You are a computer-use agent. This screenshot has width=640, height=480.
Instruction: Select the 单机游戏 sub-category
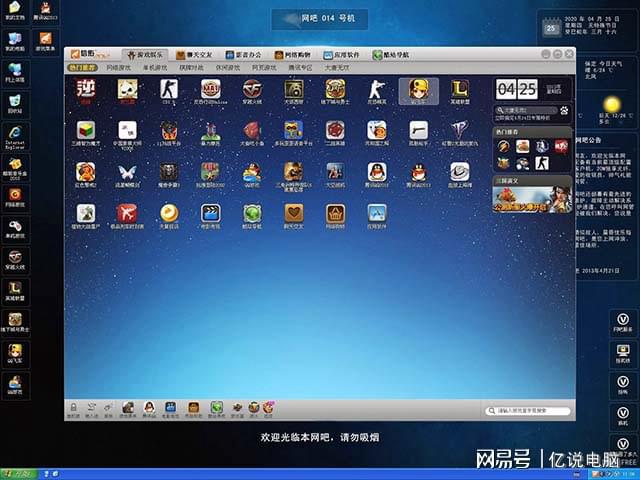[x=157, y=68]
